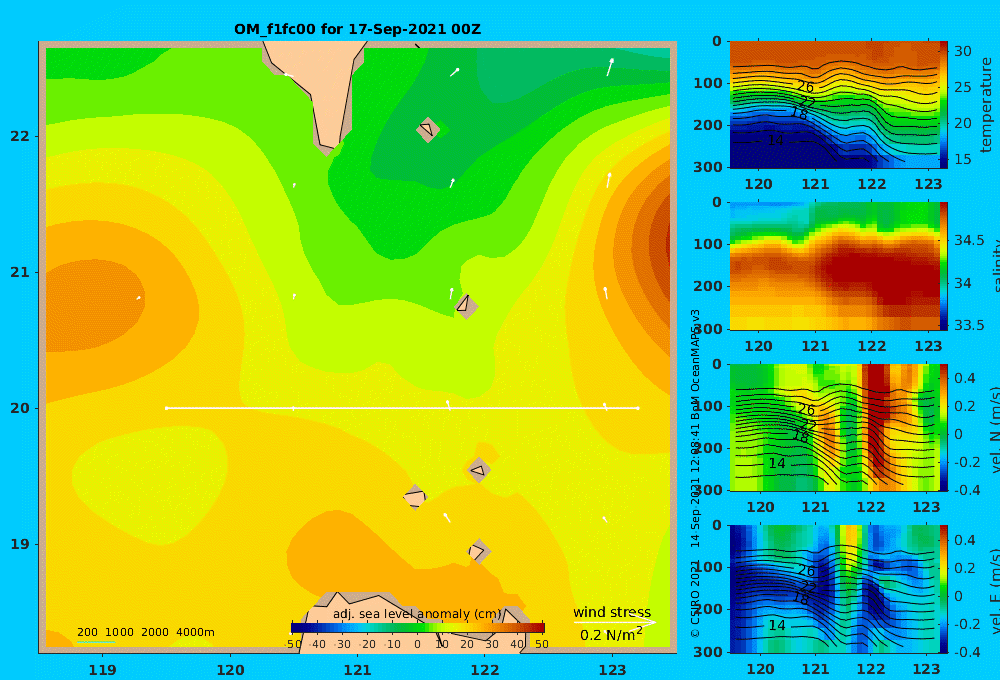This screenshot has width=1000, height=680.
Task: Click the 'wind stress' legend label
Action: tap(612, 612)
